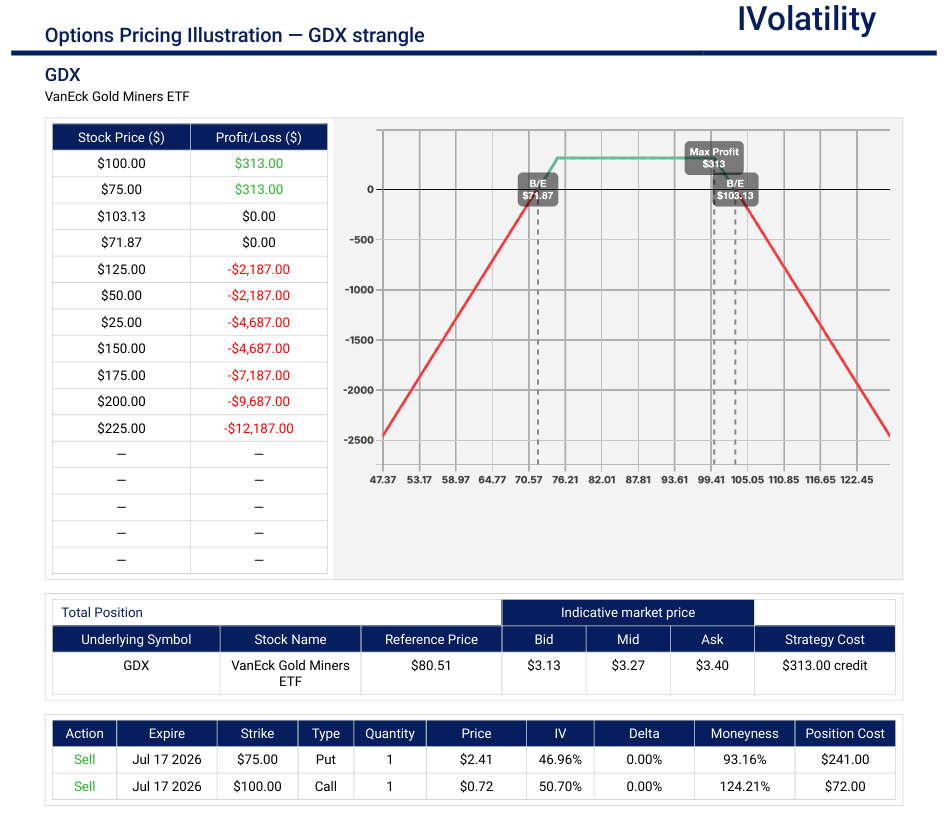Viewport: 948px width, 813px height.
Task: Click the Moneyness column header
Action: (x=744, y=733)
